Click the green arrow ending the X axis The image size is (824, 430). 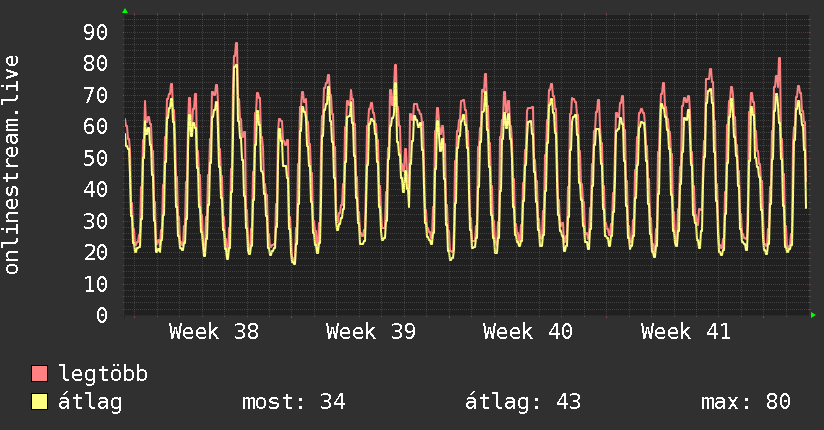pos(813,315)
